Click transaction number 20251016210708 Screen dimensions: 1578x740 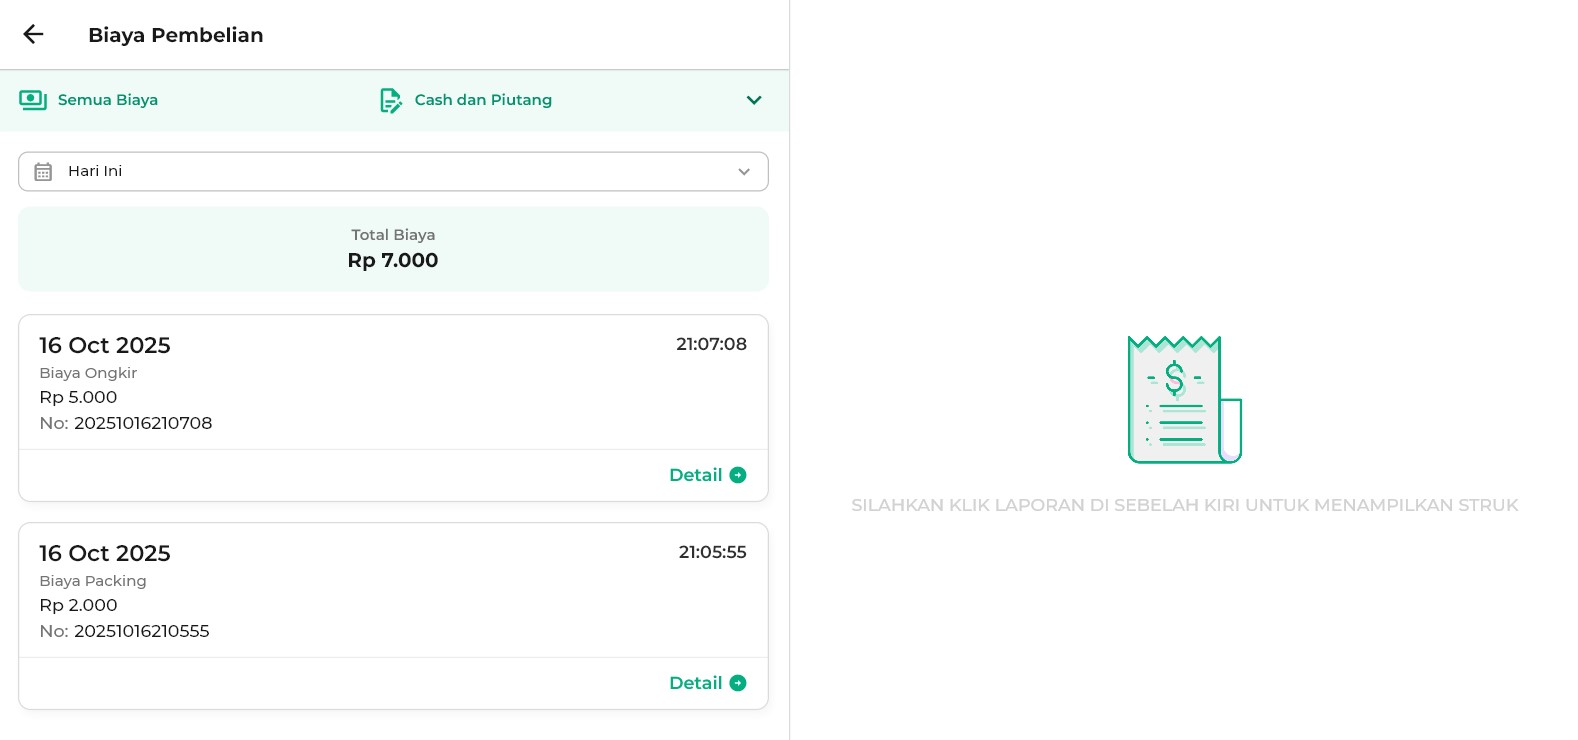click(x=143, y=423)
